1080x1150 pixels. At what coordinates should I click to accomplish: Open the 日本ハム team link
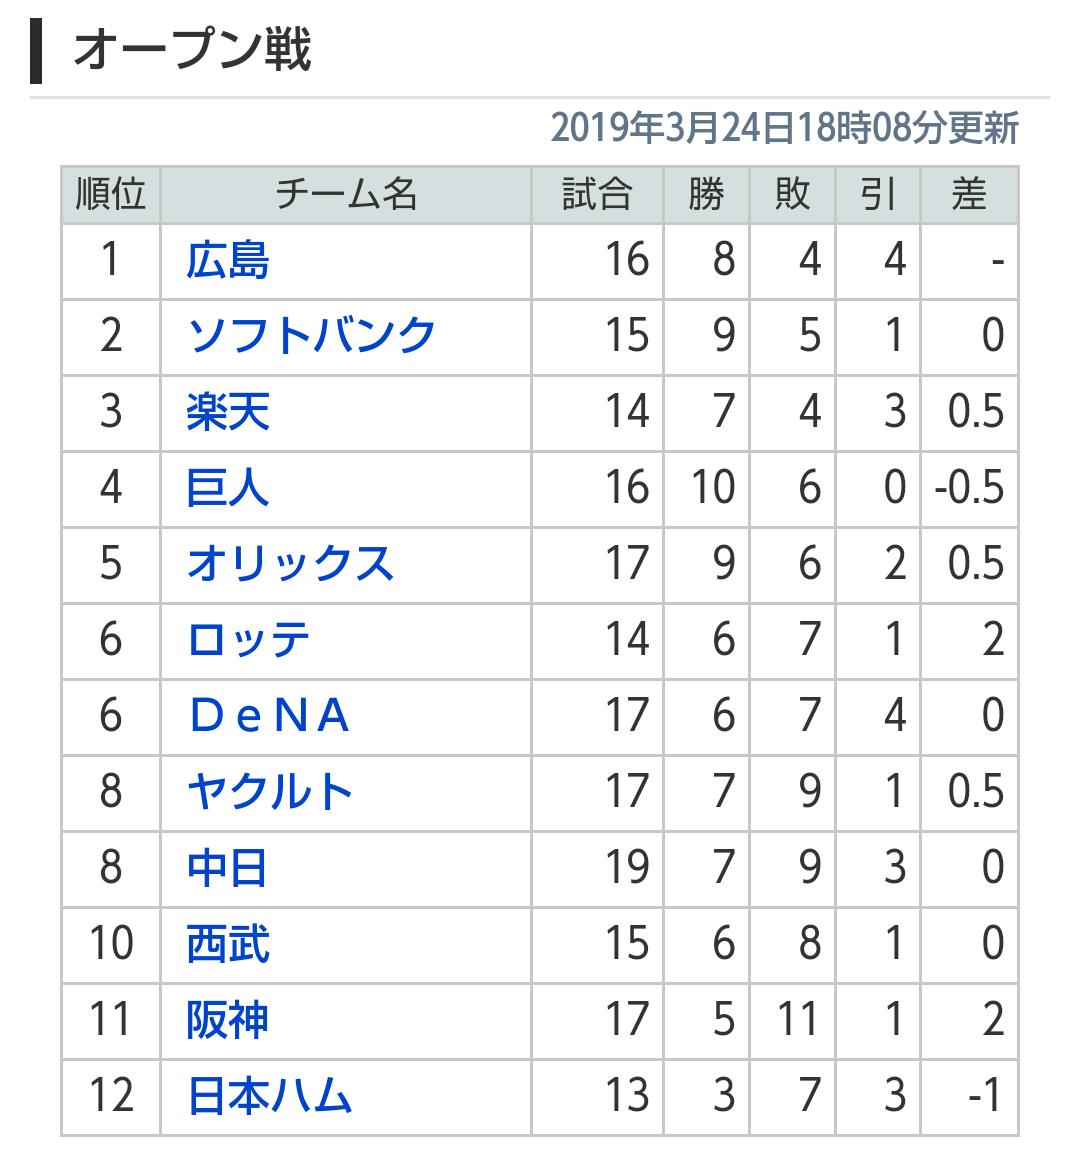[x=270, y=1096]
